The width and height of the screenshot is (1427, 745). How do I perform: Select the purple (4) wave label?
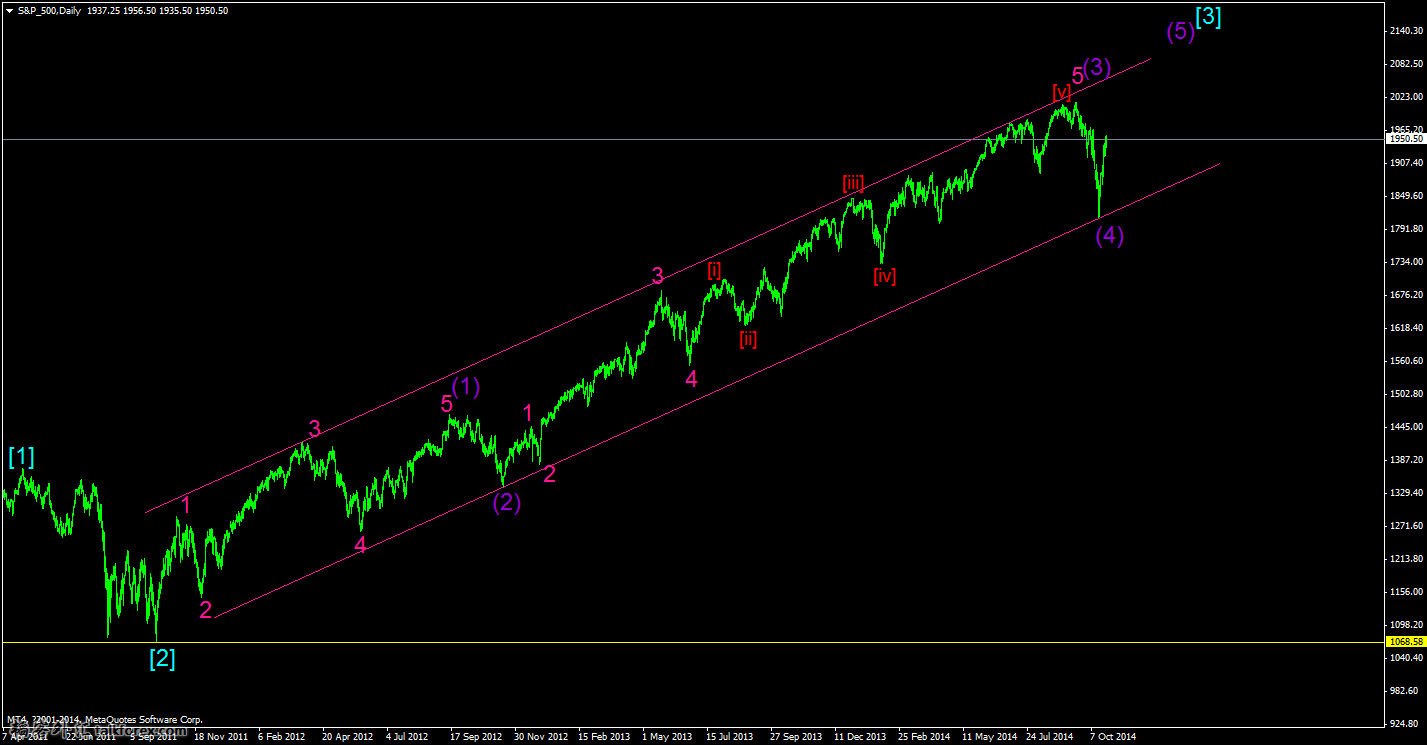point(1110,236)
